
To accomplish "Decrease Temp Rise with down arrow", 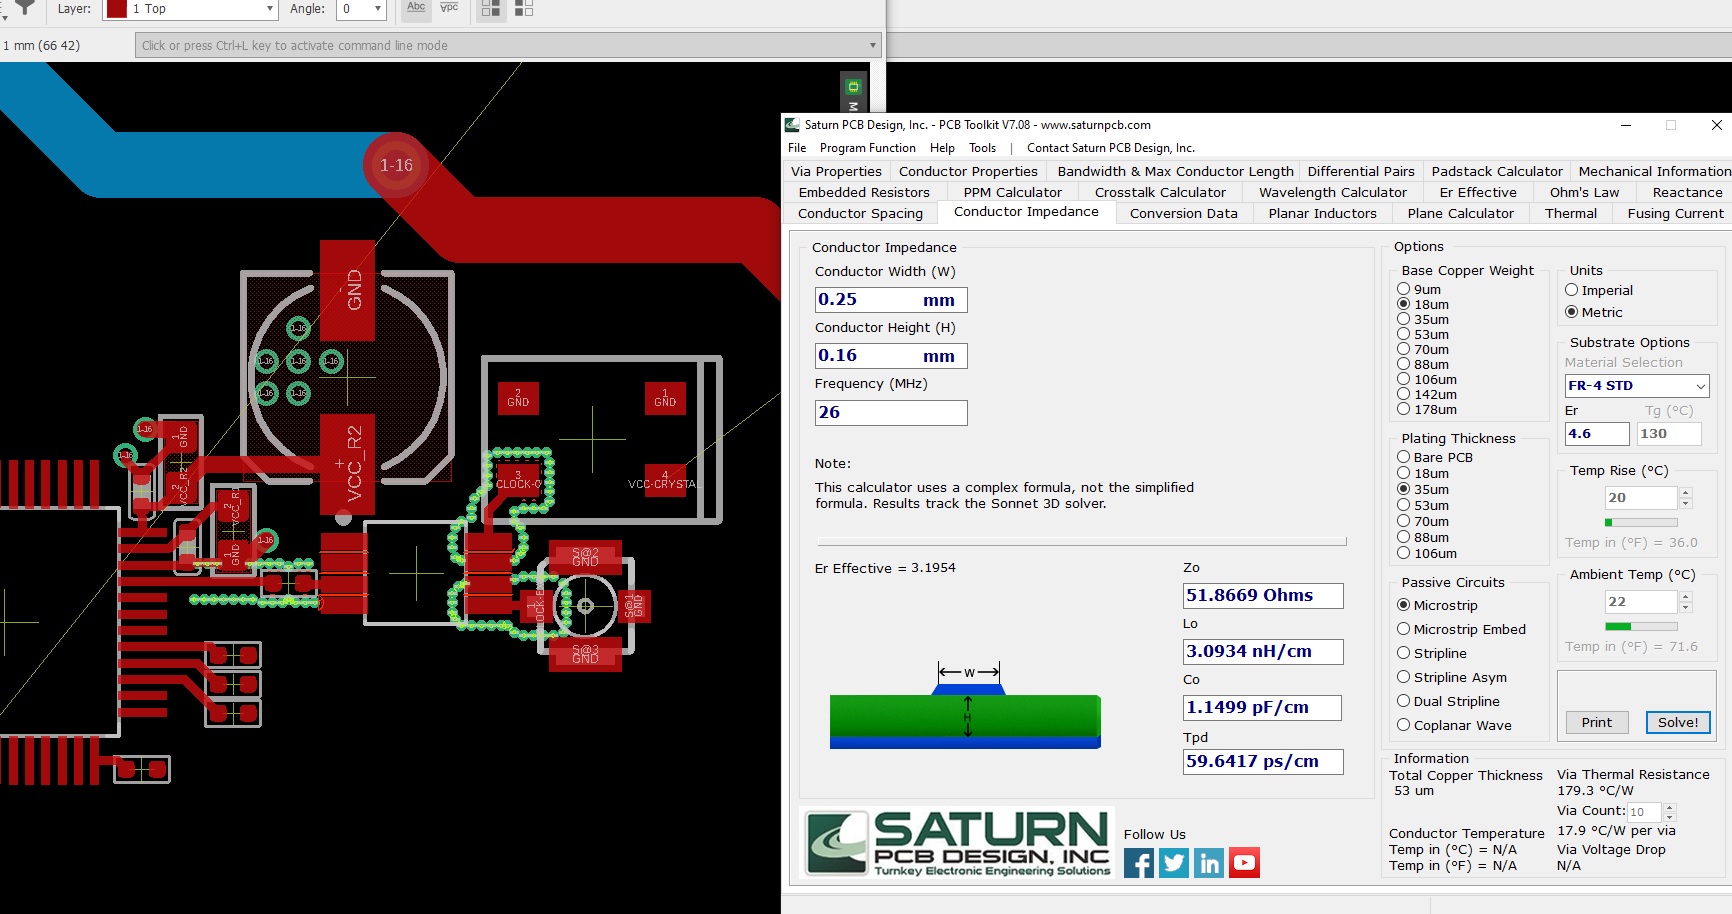I will point(1686,503).
